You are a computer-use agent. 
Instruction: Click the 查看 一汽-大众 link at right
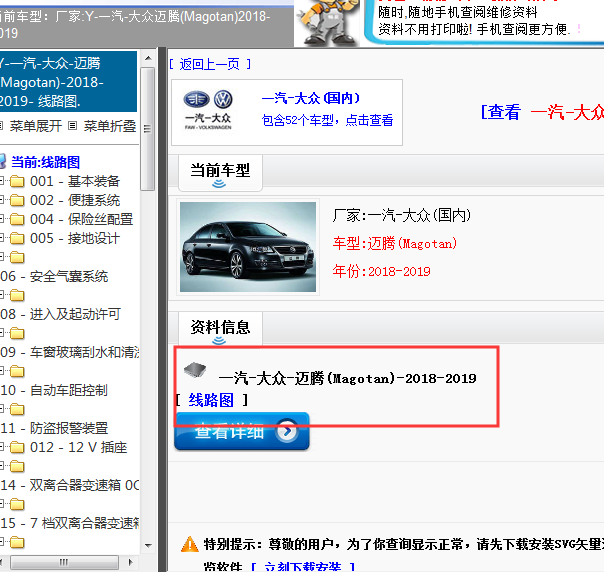coord(542,112)
